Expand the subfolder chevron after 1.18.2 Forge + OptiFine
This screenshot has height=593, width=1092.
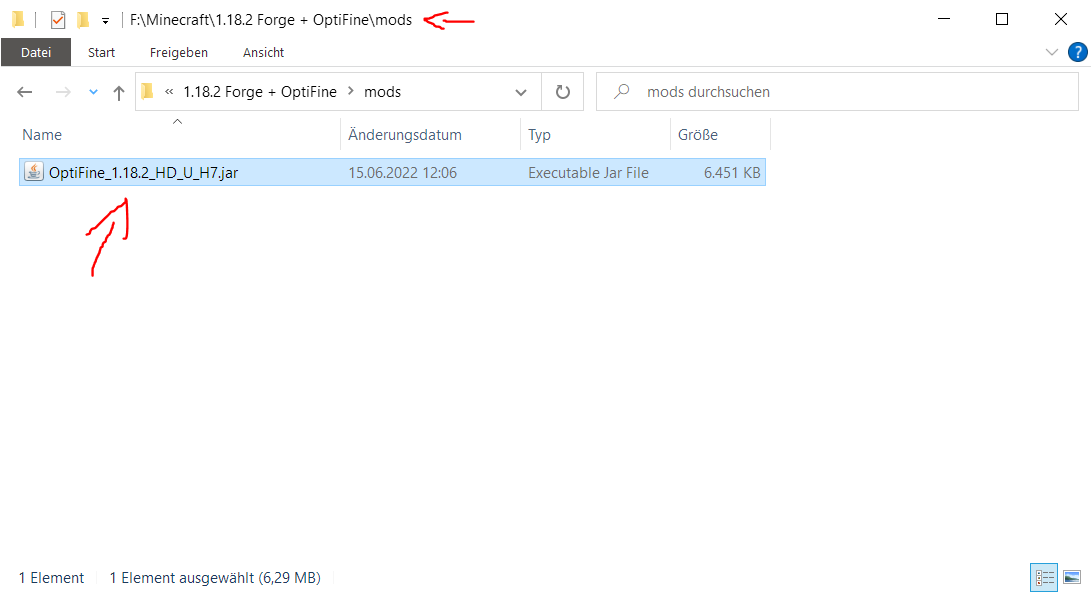click(350, 91)
